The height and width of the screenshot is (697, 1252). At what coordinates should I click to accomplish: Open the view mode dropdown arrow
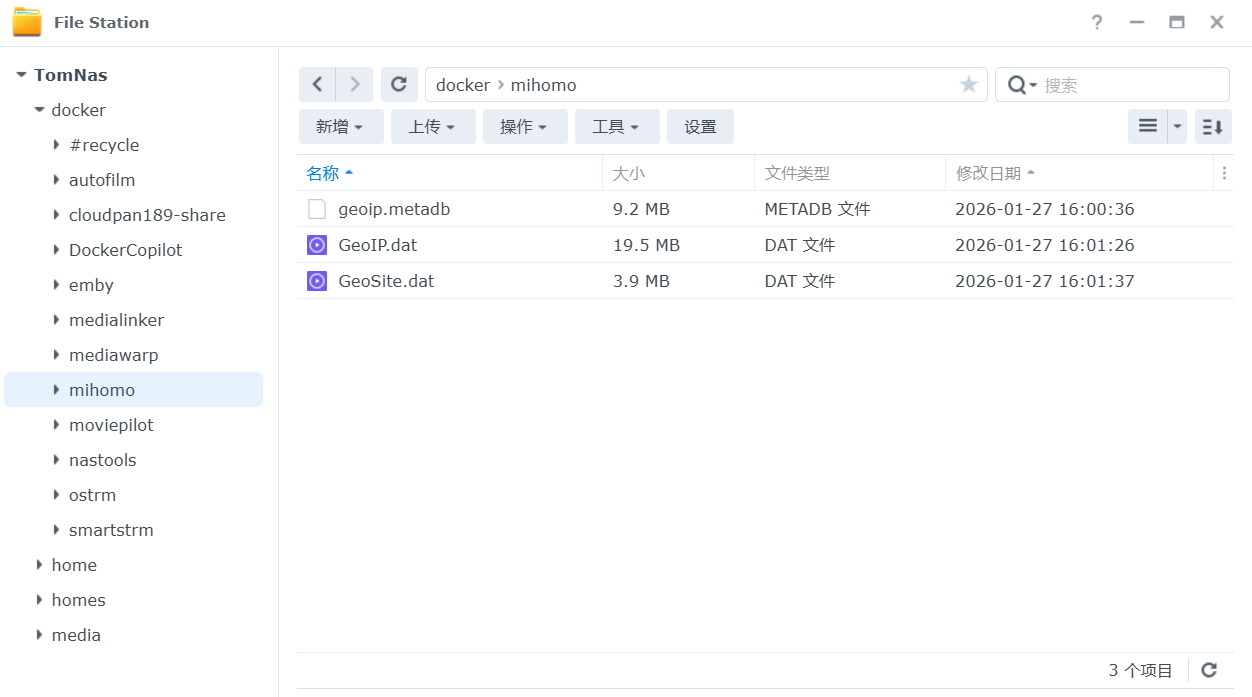coord(1177,126)
